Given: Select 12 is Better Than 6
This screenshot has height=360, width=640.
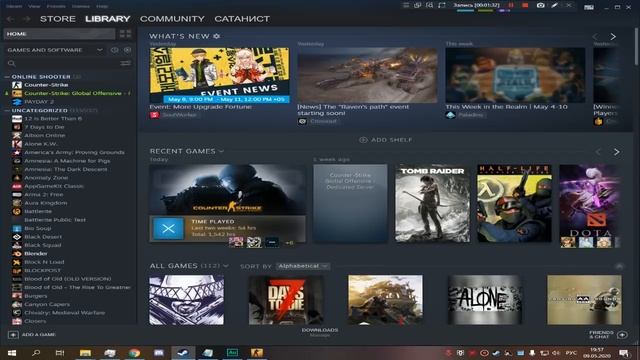Looking at the screenshot, I should (53, 118).
